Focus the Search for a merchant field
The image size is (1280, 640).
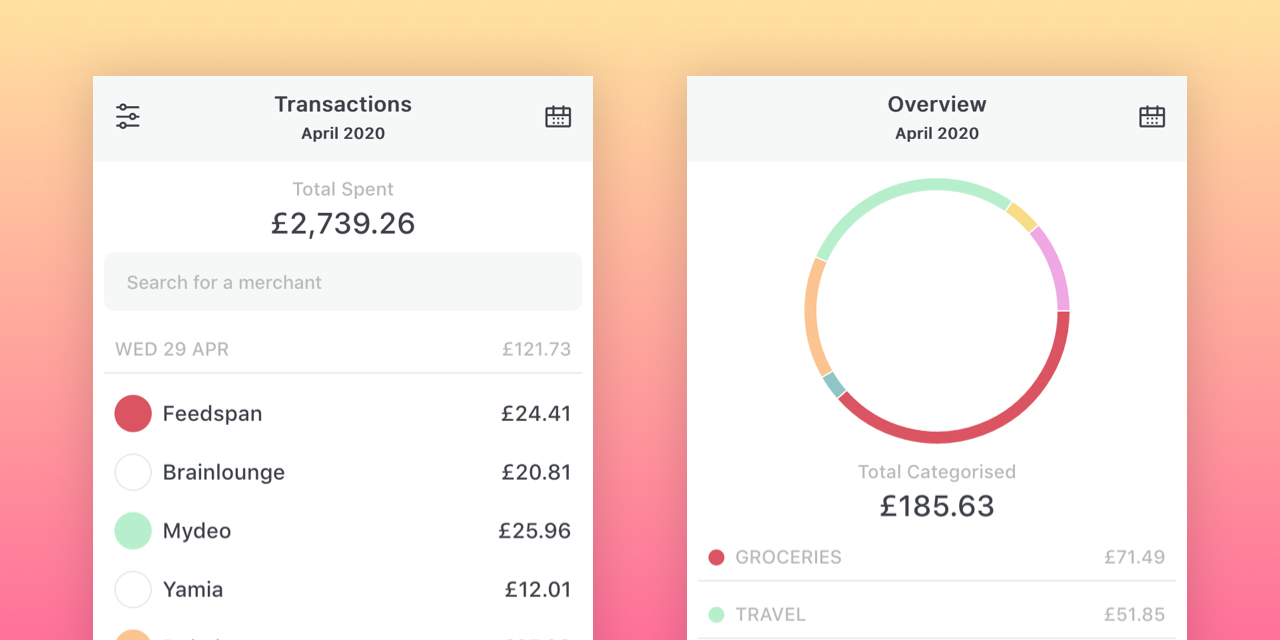(x=343, y=282)
